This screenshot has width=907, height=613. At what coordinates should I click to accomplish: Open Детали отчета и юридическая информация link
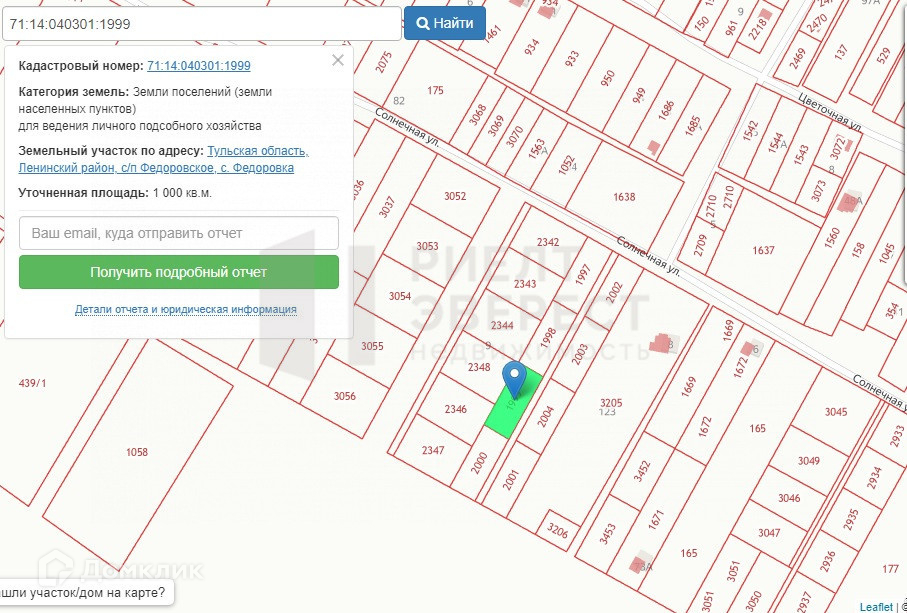tap(186, 310)
